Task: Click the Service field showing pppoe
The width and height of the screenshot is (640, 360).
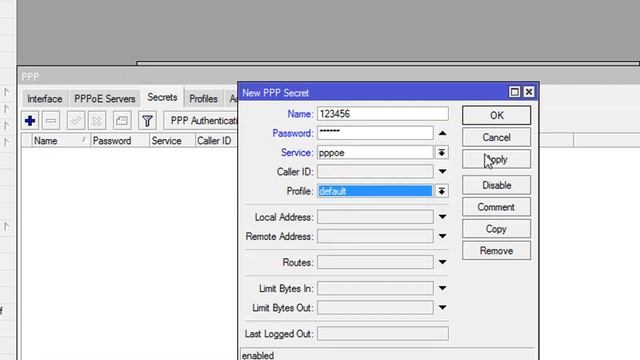Action: coord(375,153)
